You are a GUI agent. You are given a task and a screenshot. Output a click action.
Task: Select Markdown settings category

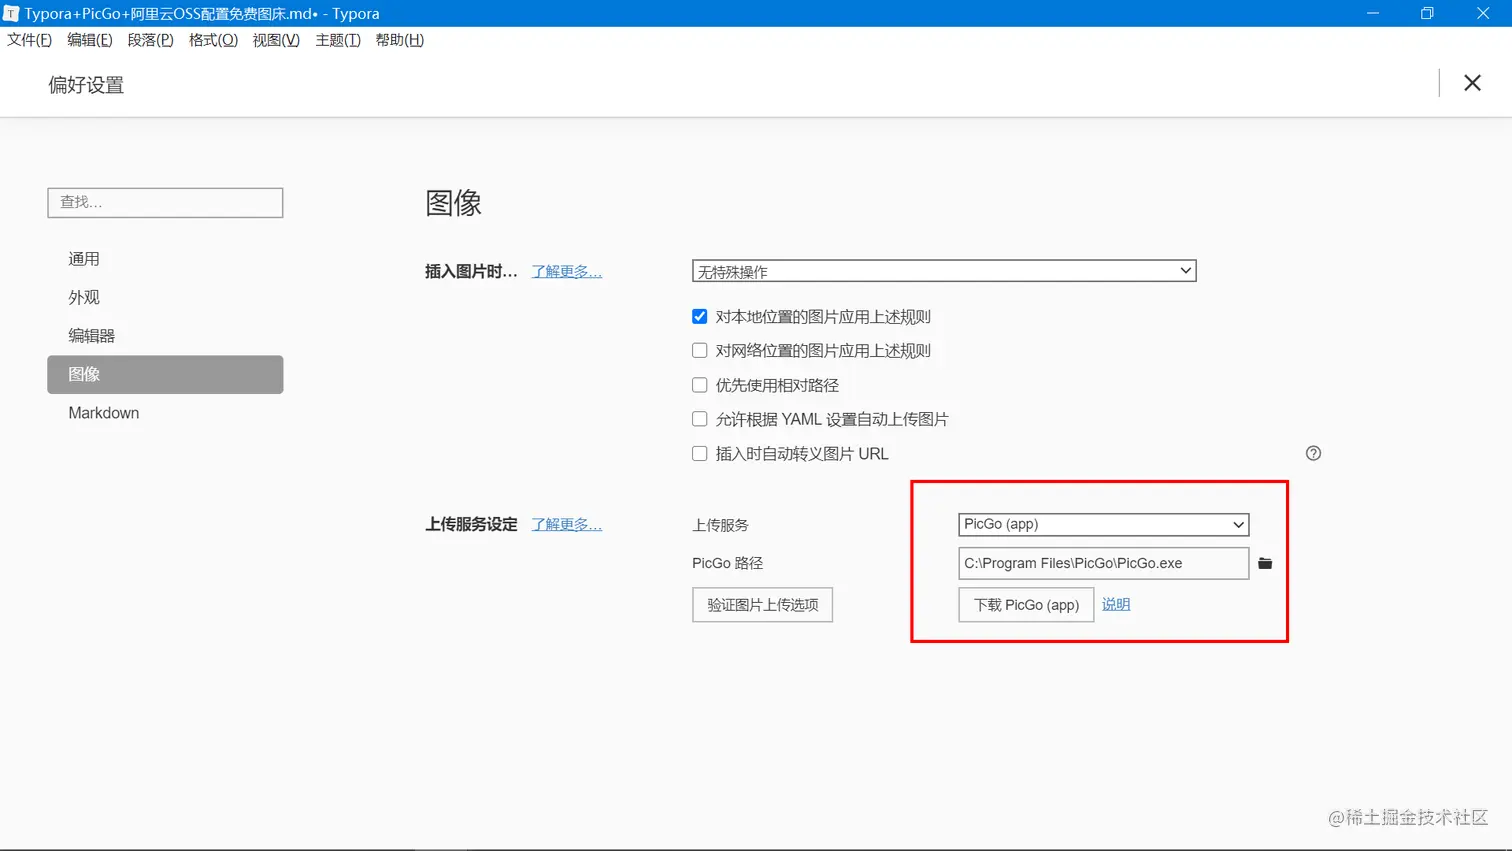(165, 413)
